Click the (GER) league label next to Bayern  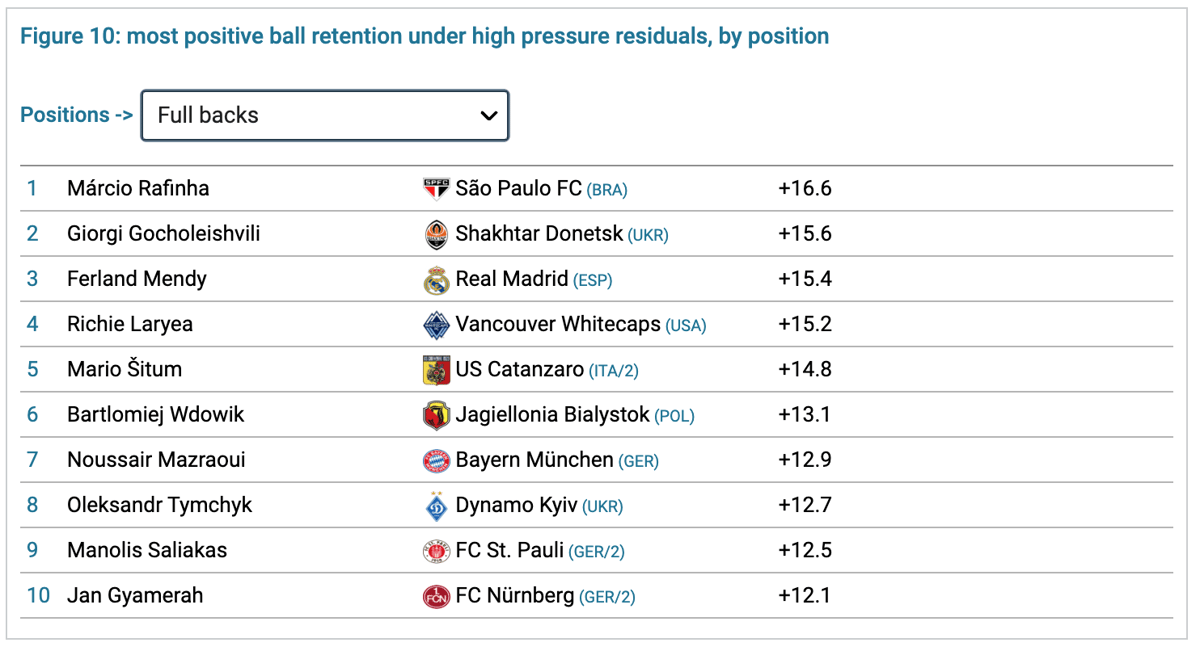(x=639, y=462)
